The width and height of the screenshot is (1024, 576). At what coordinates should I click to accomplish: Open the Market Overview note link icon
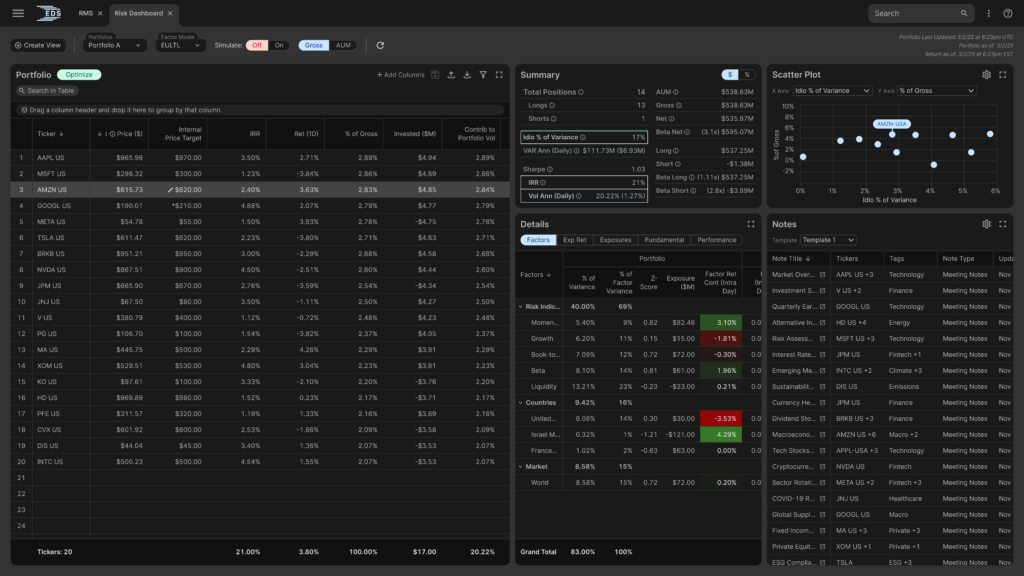coord(822,274)
